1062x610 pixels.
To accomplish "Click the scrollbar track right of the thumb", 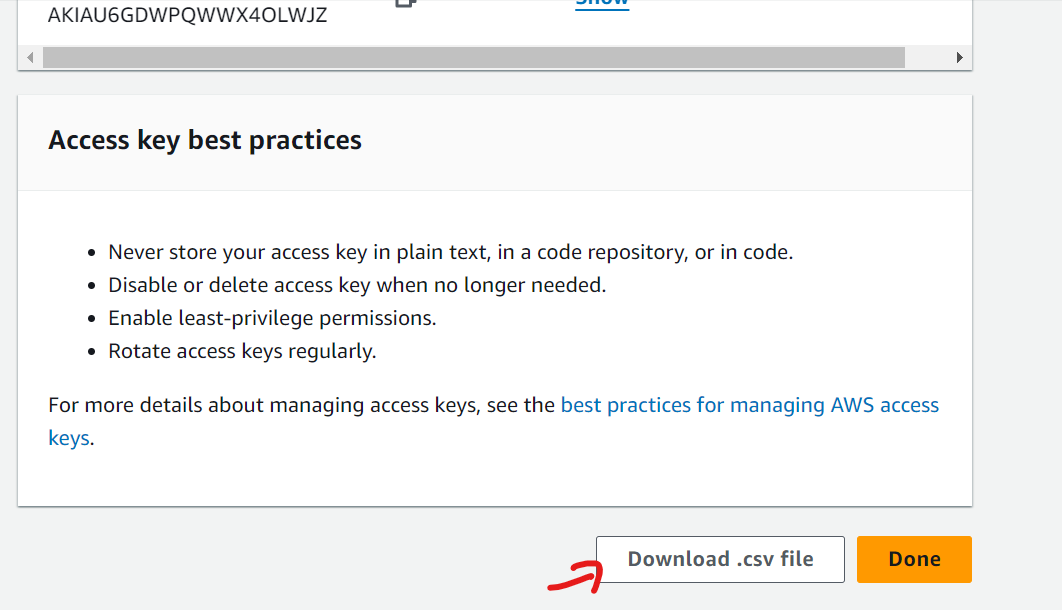I will tap(928, 58).
